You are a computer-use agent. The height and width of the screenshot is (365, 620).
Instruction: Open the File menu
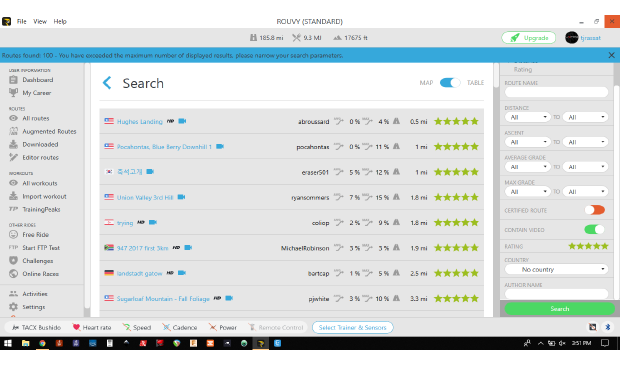tap(22, 21)
